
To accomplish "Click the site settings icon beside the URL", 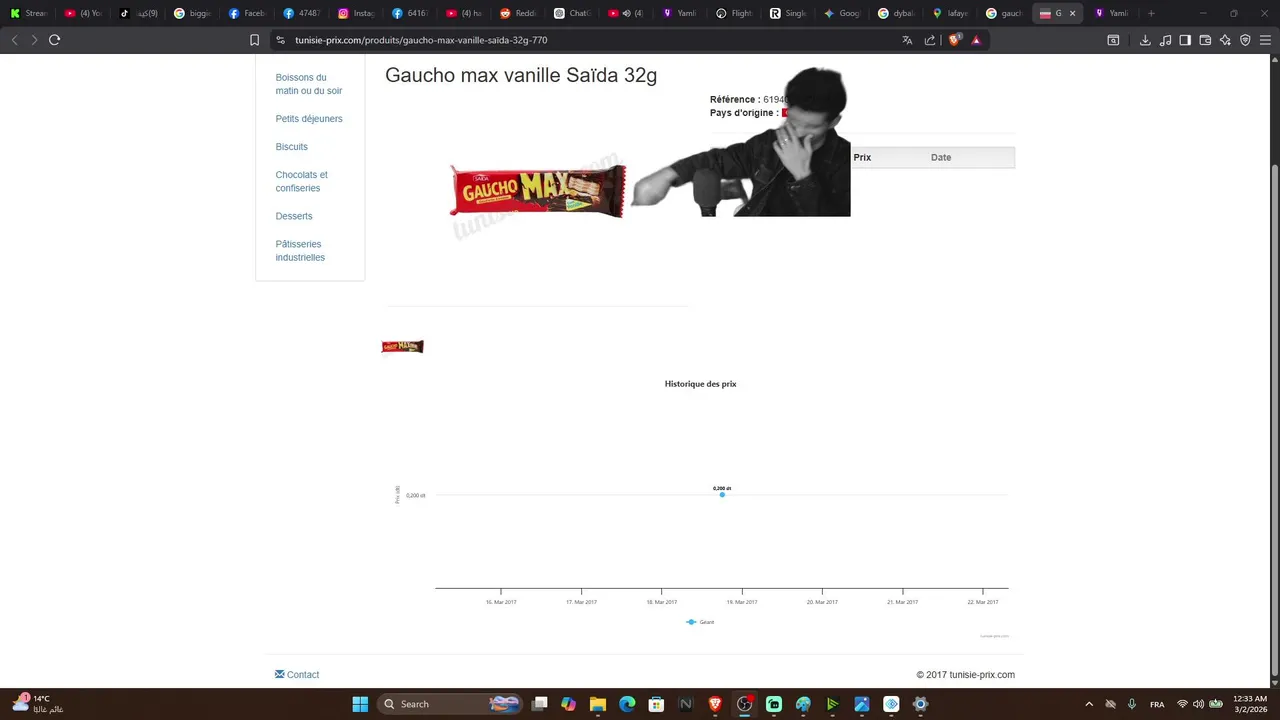I will 280,40.
